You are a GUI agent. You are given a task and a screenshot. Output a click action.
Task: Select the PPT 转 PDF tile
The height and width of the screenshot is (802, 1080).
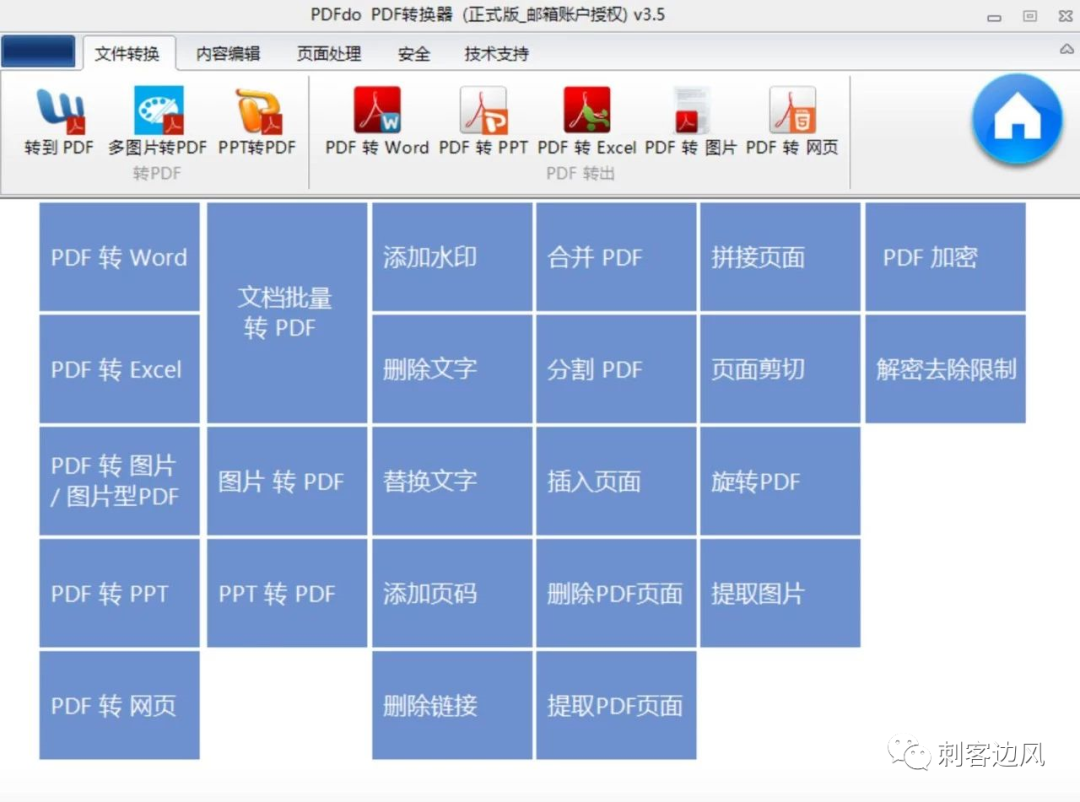tap(287, 593)
